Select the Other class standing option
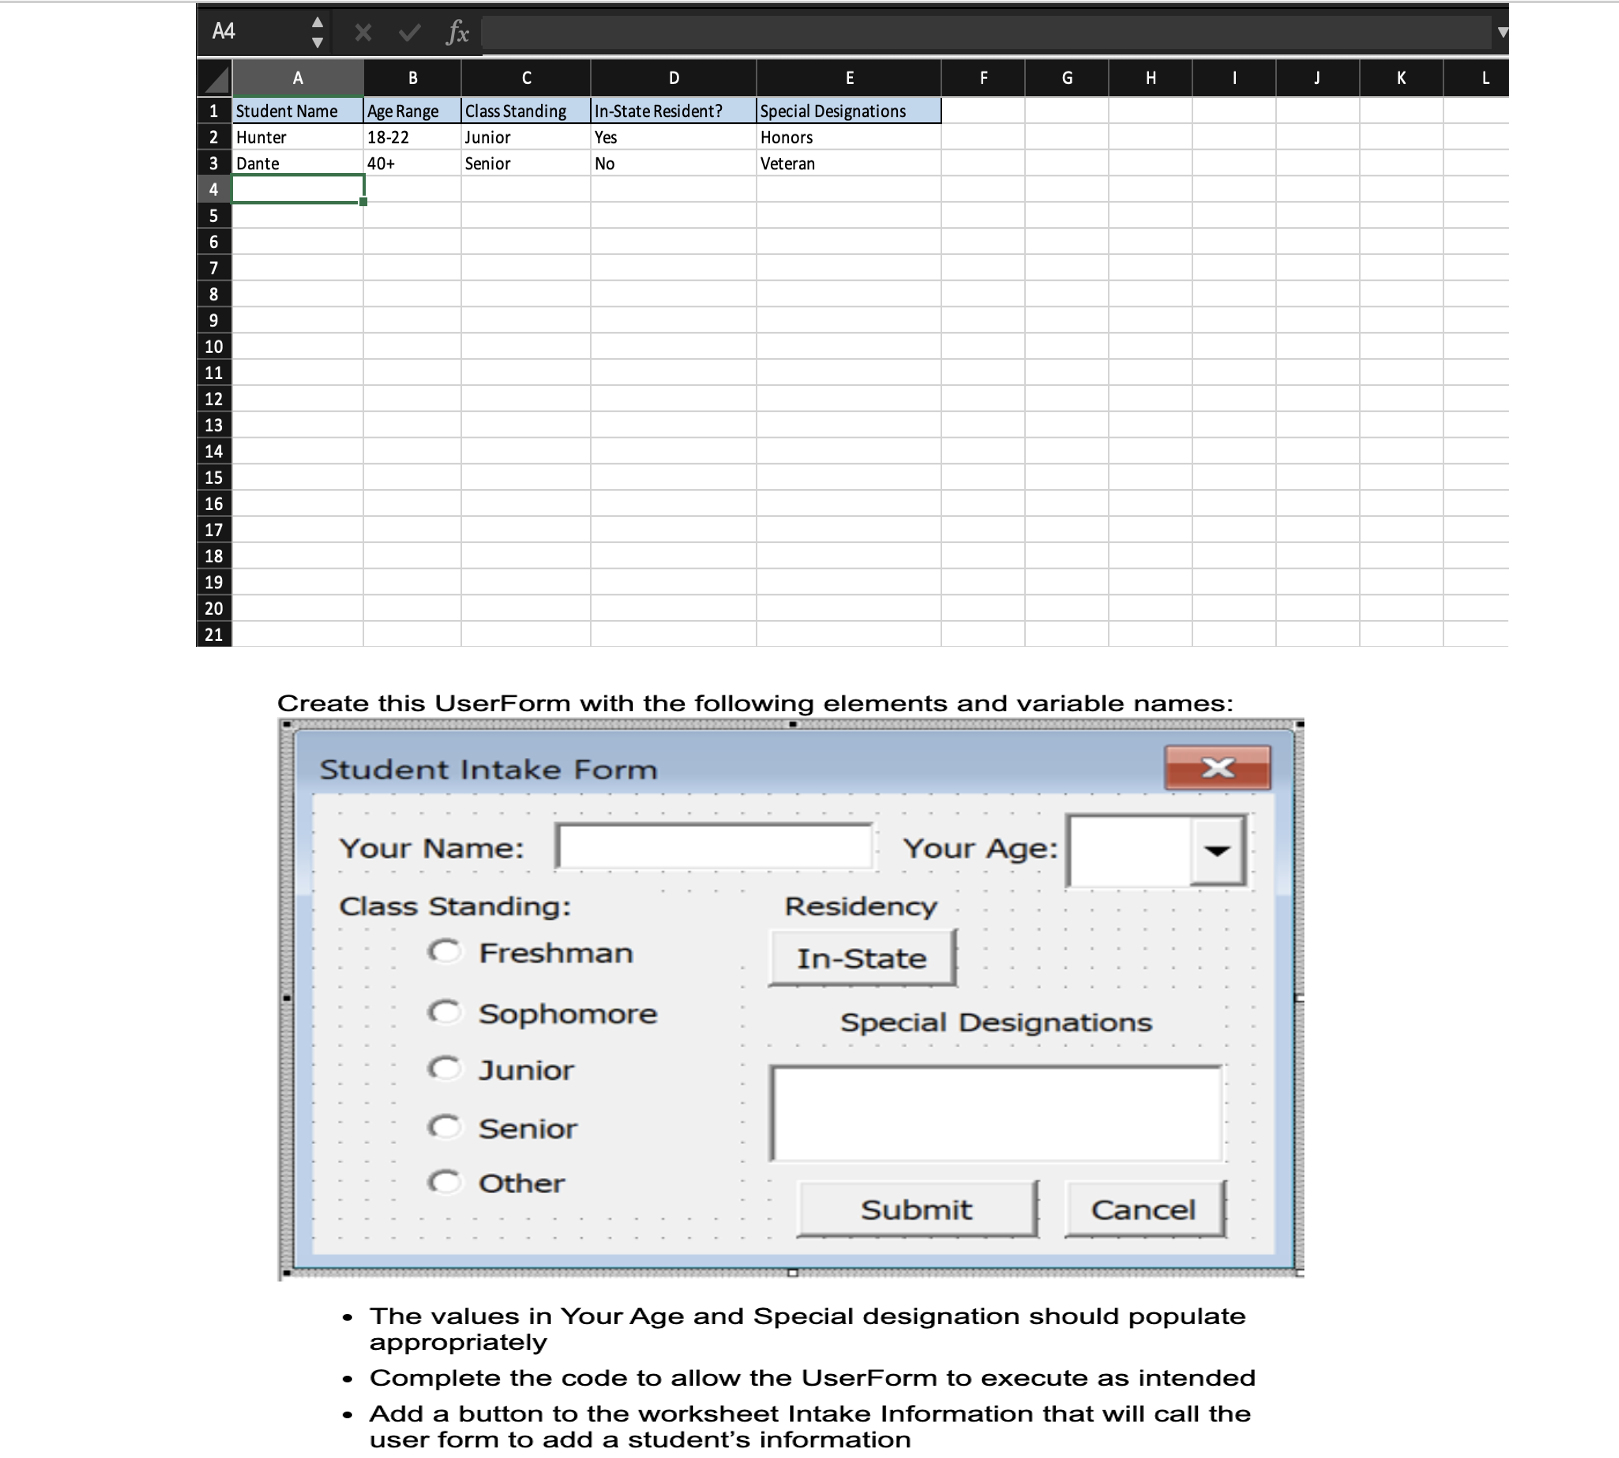This screenshot has height=1458, width=1619. coord(447,1181)
